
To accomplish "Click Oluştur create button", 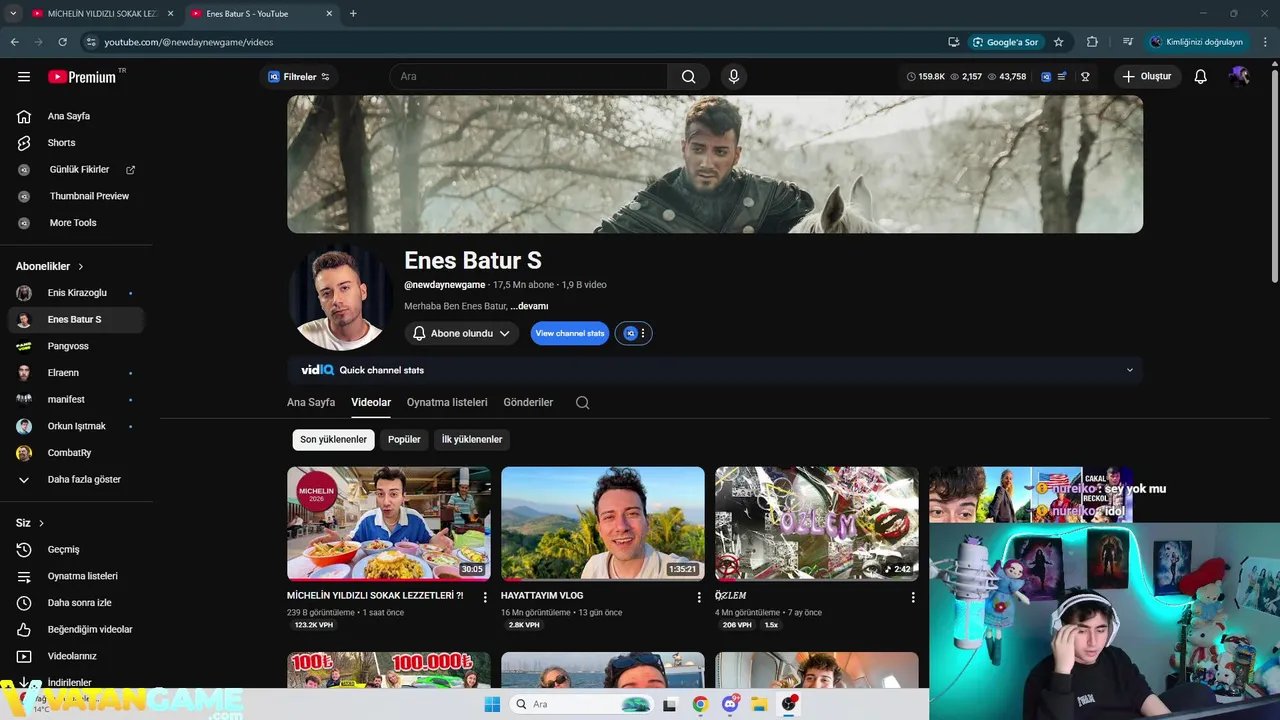I will (x=1147, y=76).
